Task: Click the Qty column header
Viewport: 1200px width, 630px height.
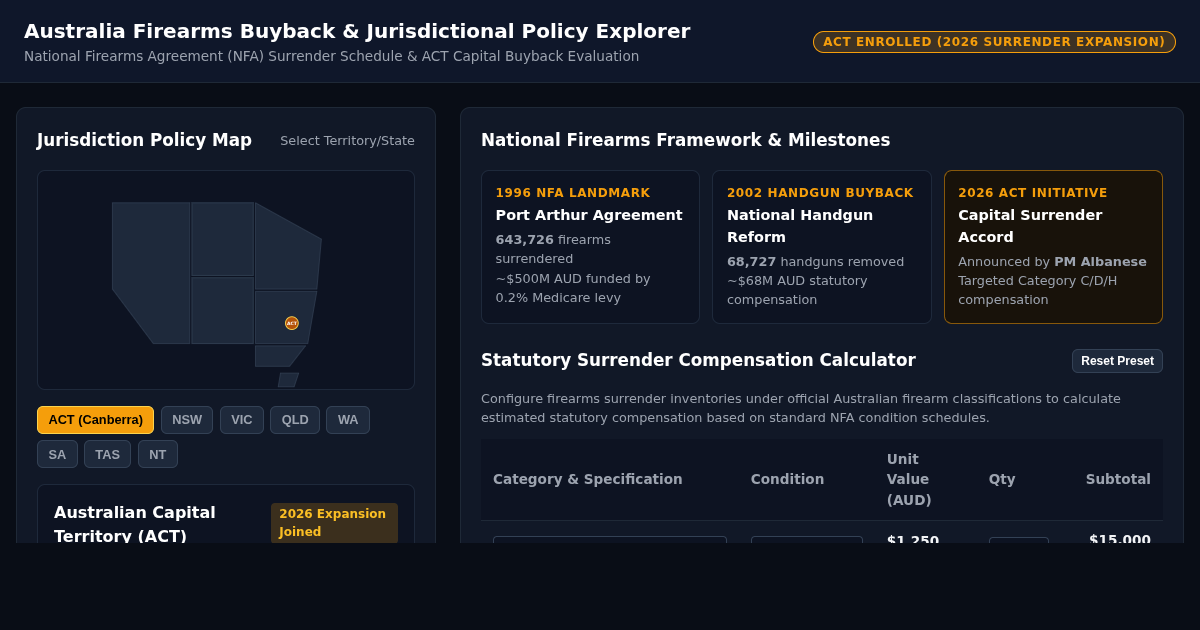Action: [1002, 479]
